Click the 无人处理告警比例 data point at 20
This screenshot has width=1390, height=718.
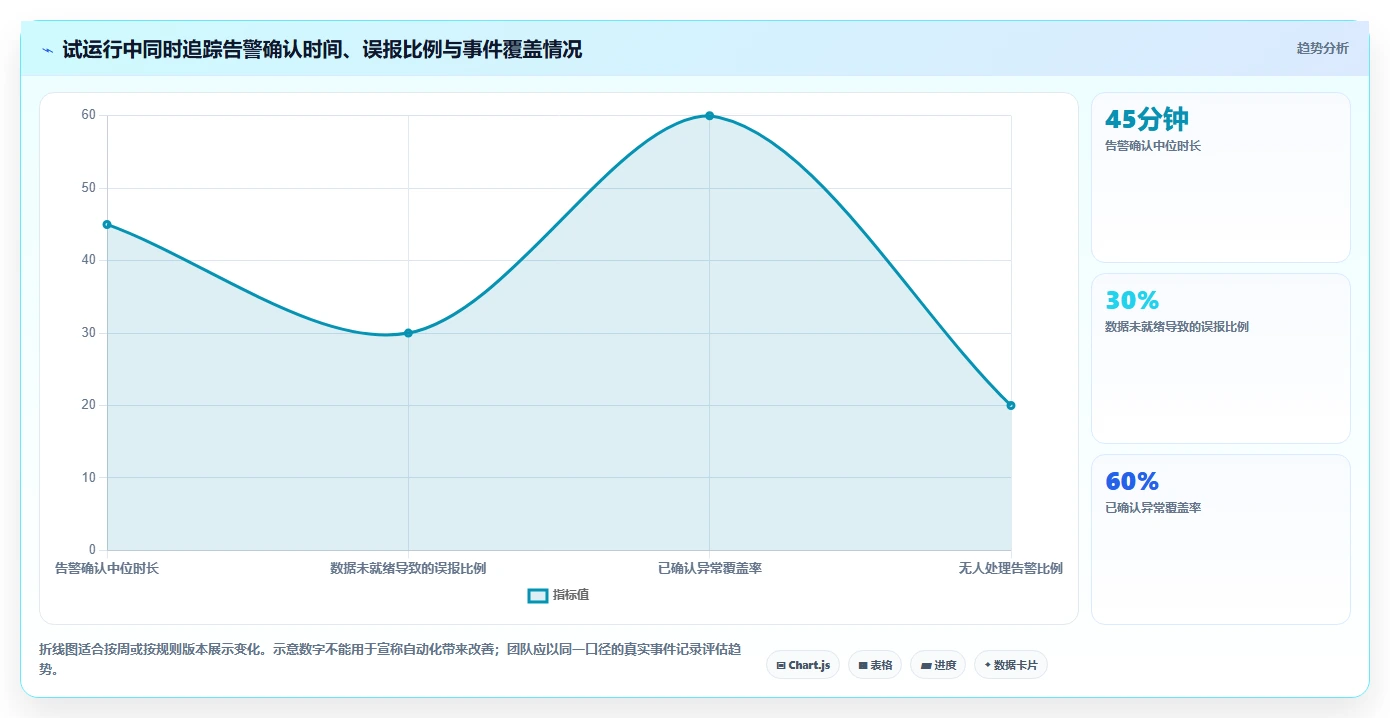1010,405
